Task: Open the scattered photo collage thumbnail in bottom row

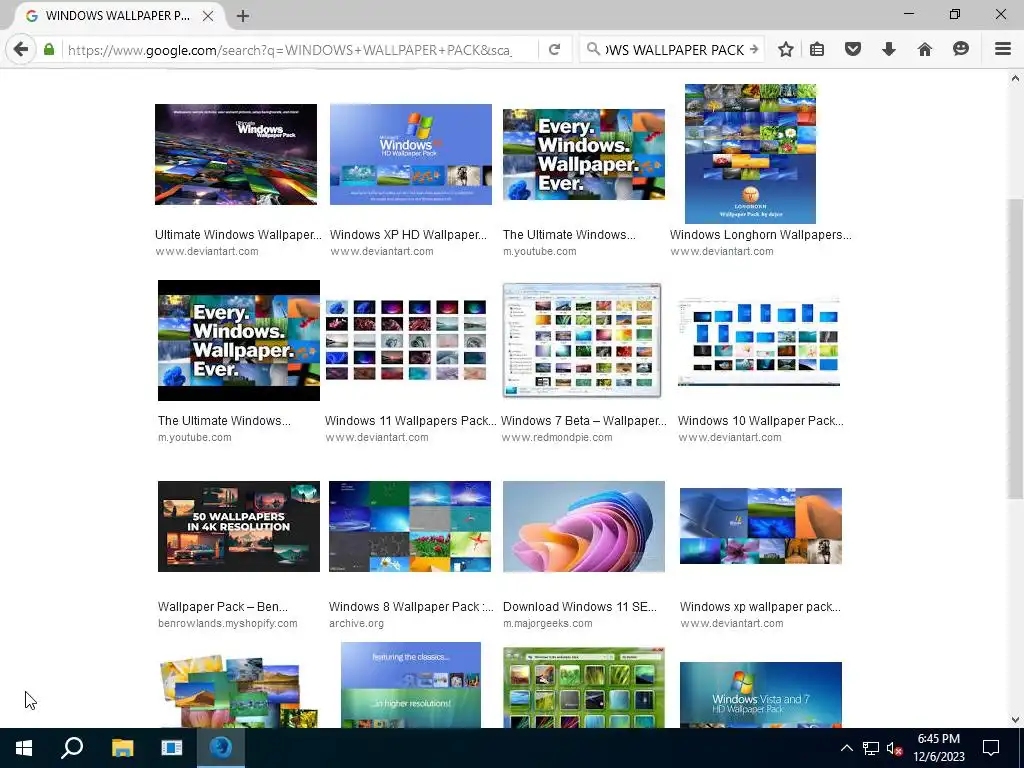Action: click(x=239, y=692)
